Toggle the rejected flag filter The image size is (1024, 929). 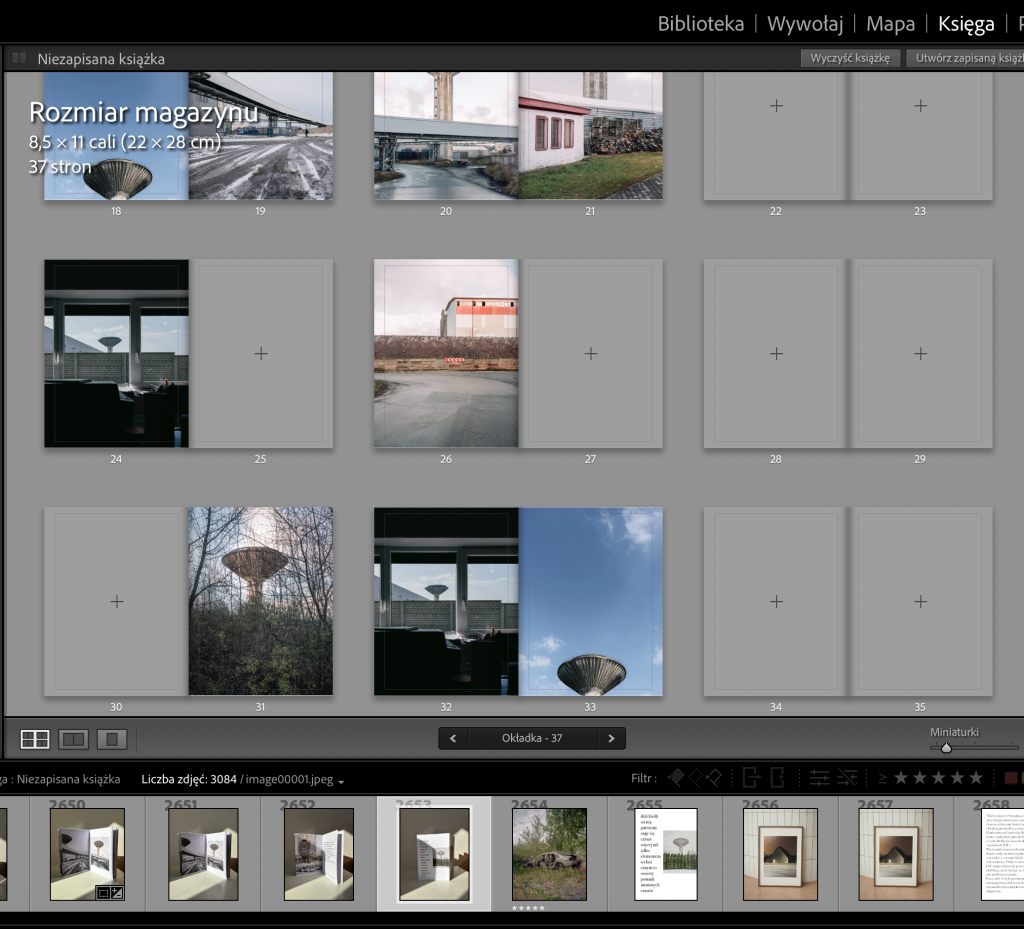[713, 778]
